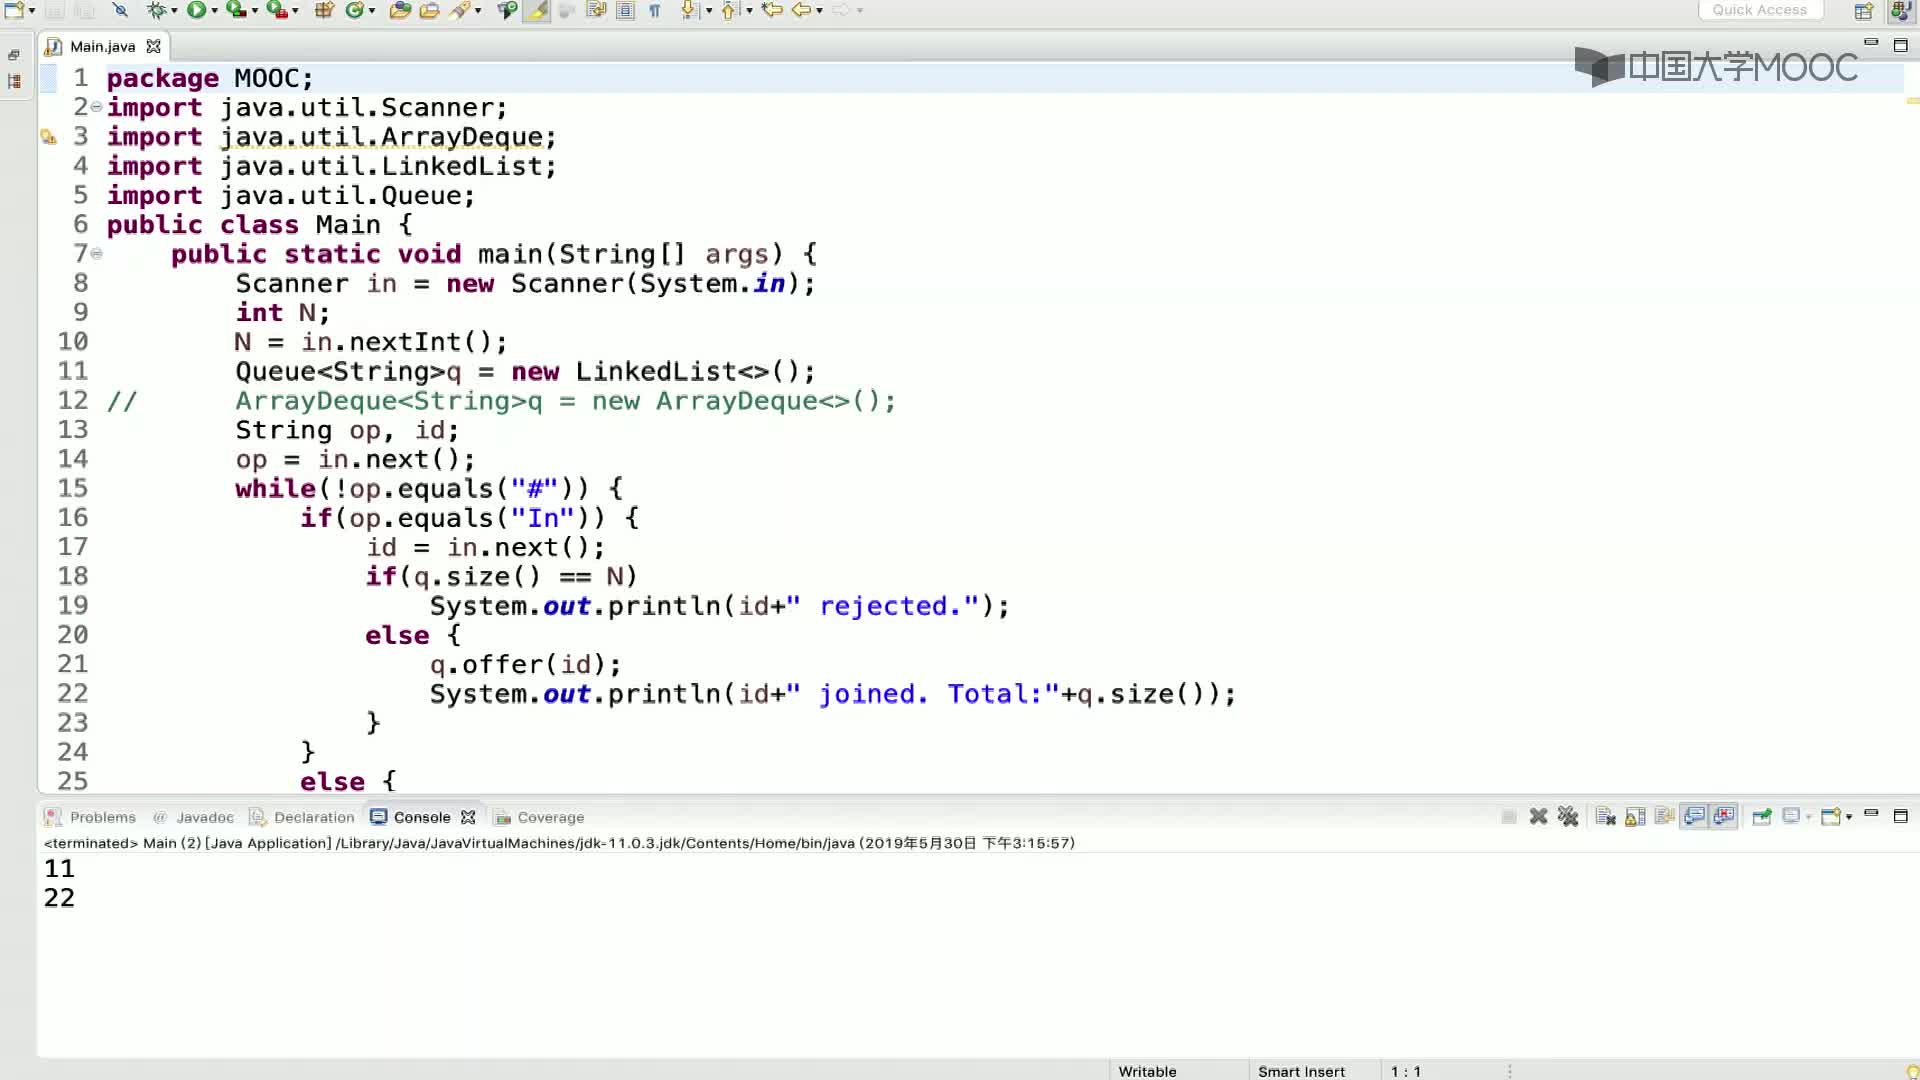Toggle Console Word Wrap
Screen dimensions: 1920x1080
click(1664, 816)
